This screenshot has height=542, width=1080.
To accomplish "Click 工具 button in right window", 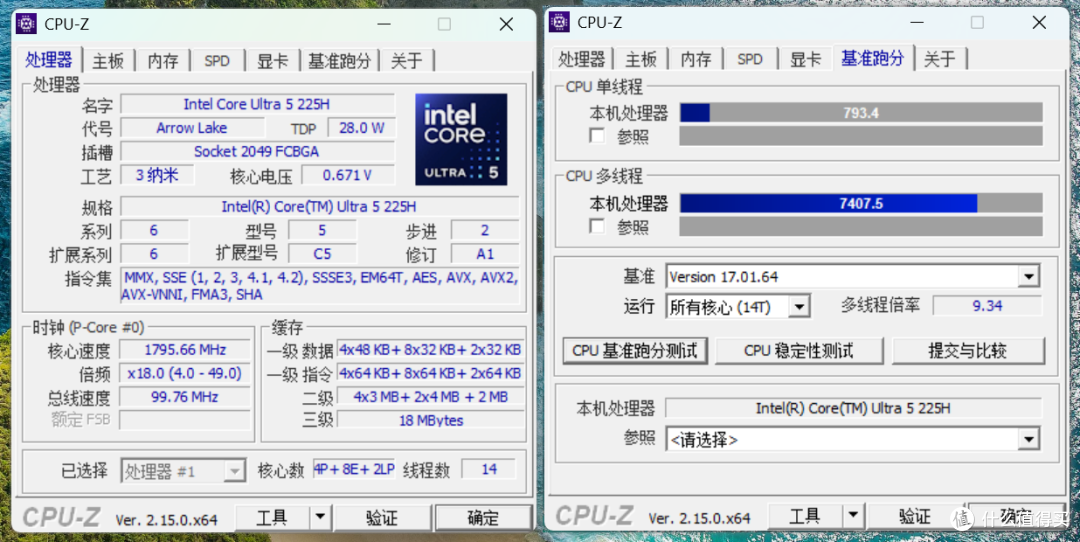I will coord(806,515).
